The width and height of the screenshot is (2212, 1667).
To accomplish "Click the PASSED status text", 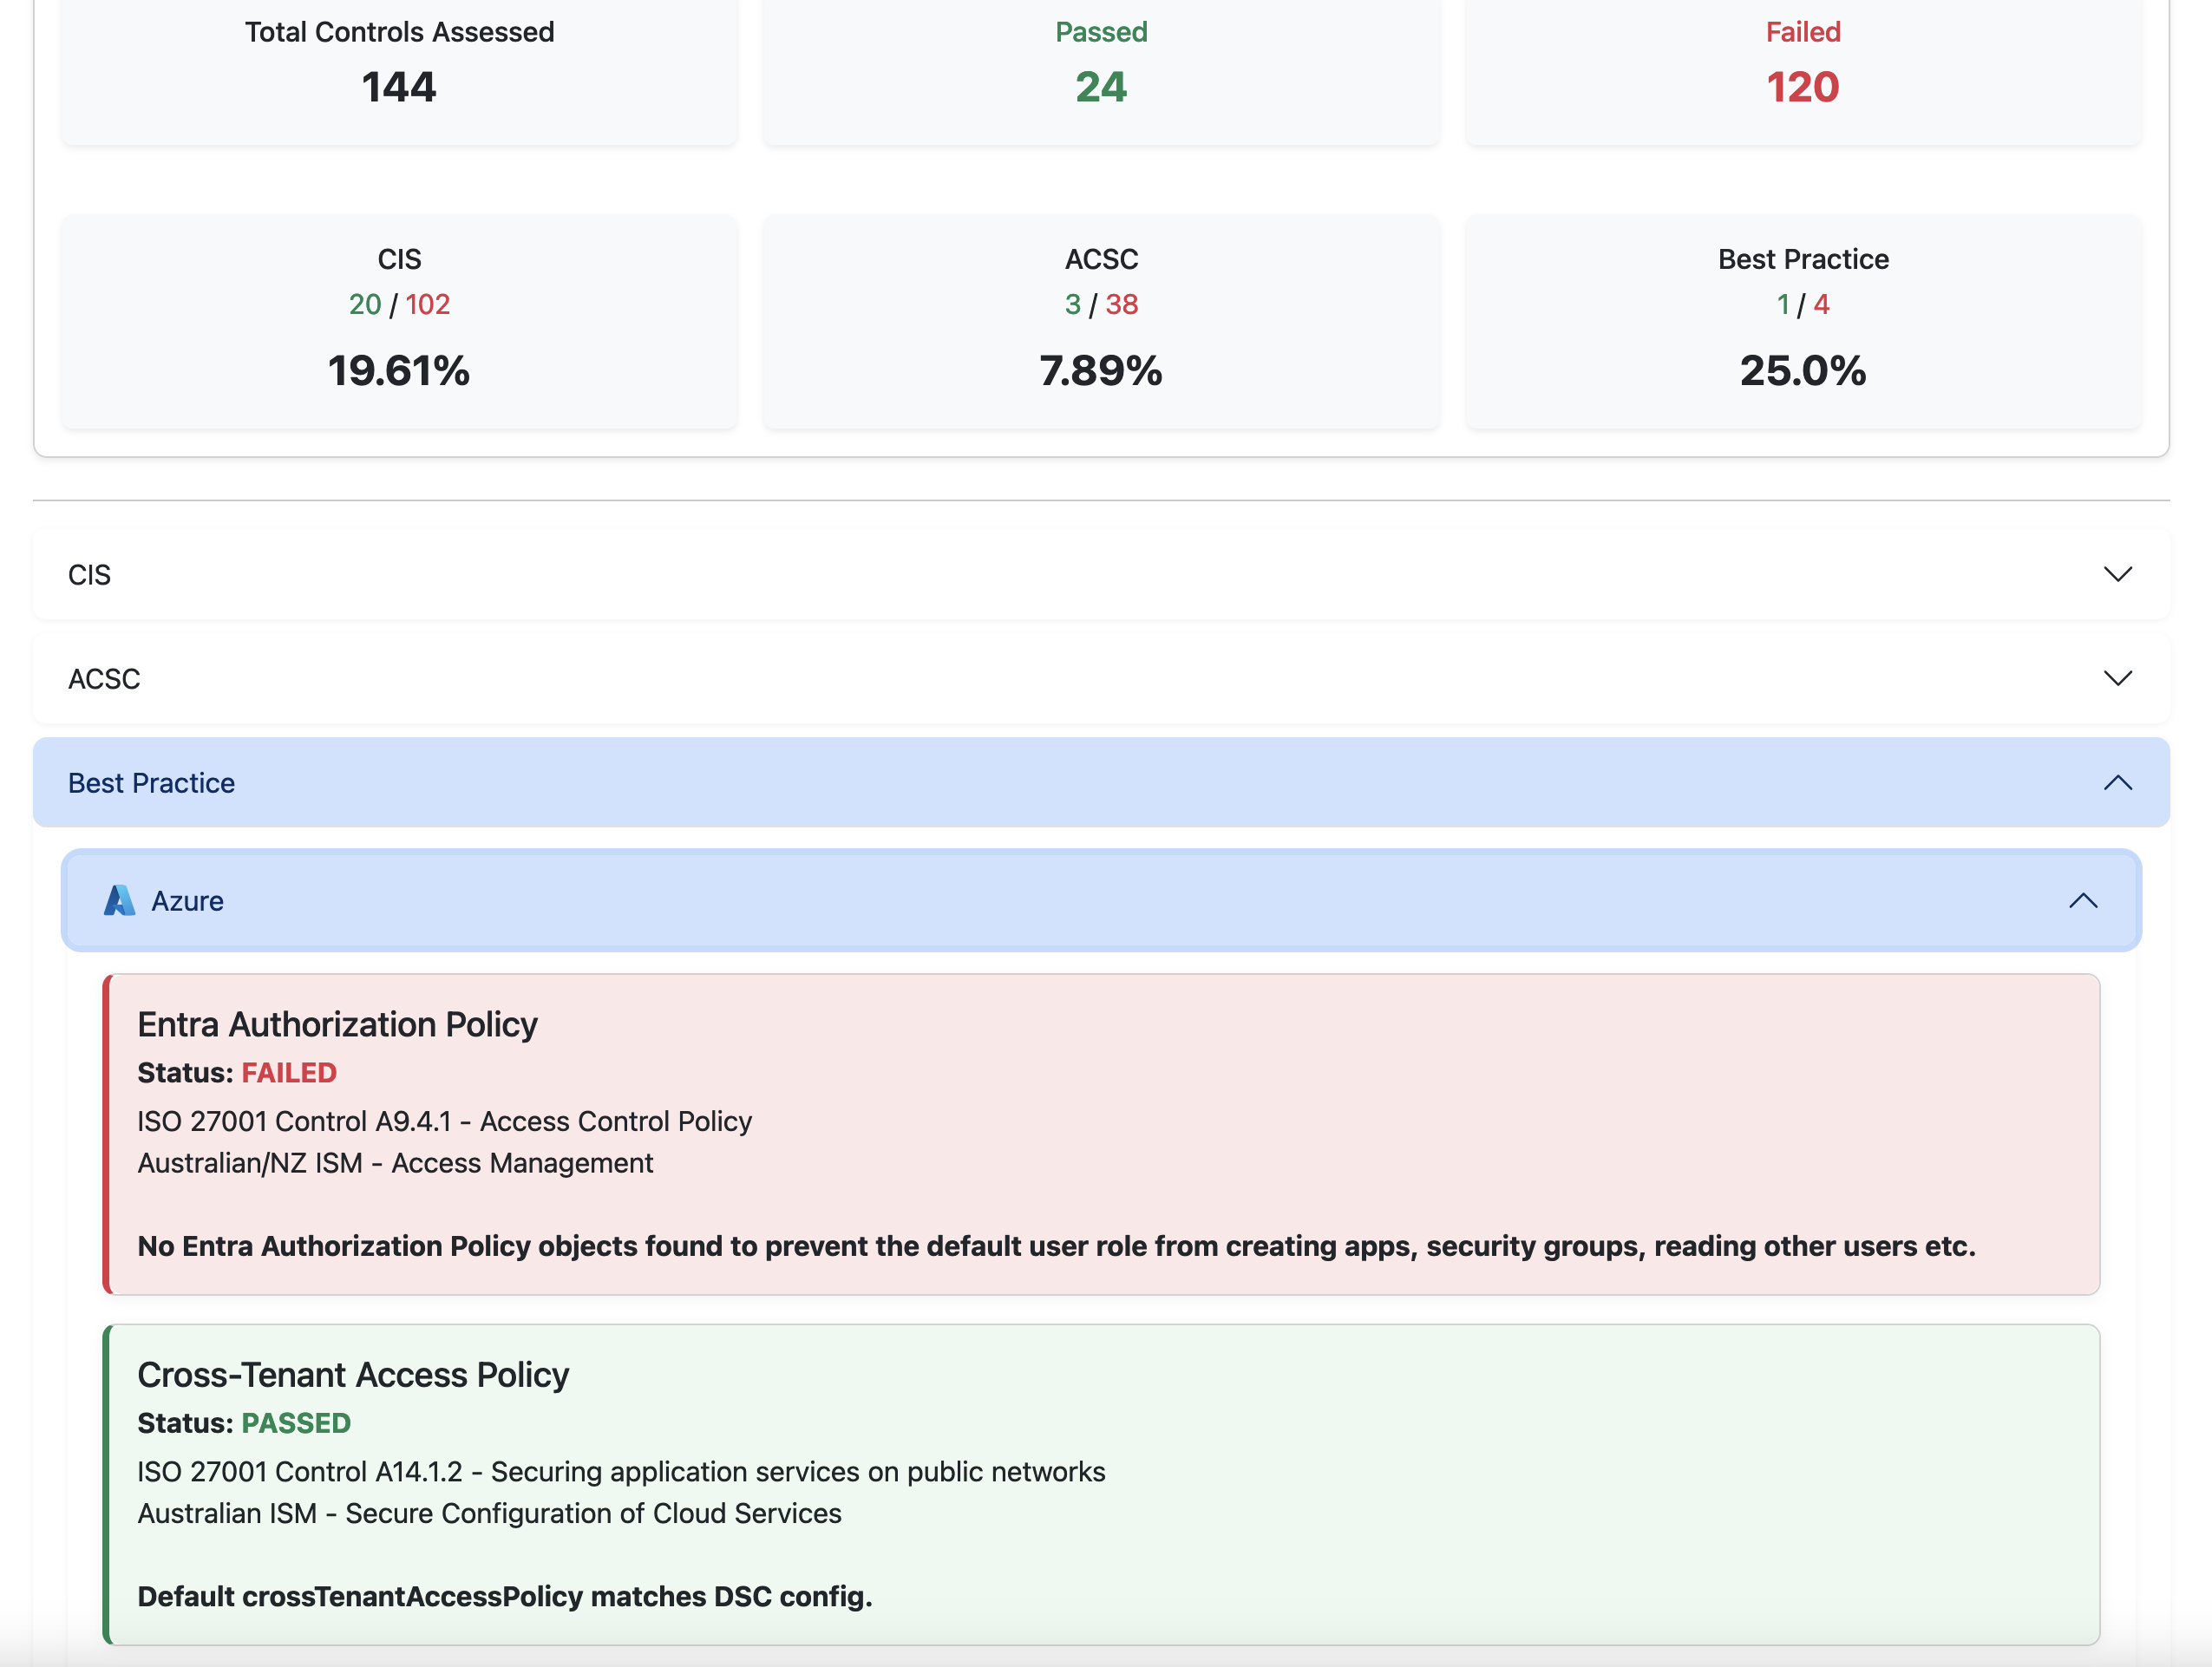I will click(296, 1423).
